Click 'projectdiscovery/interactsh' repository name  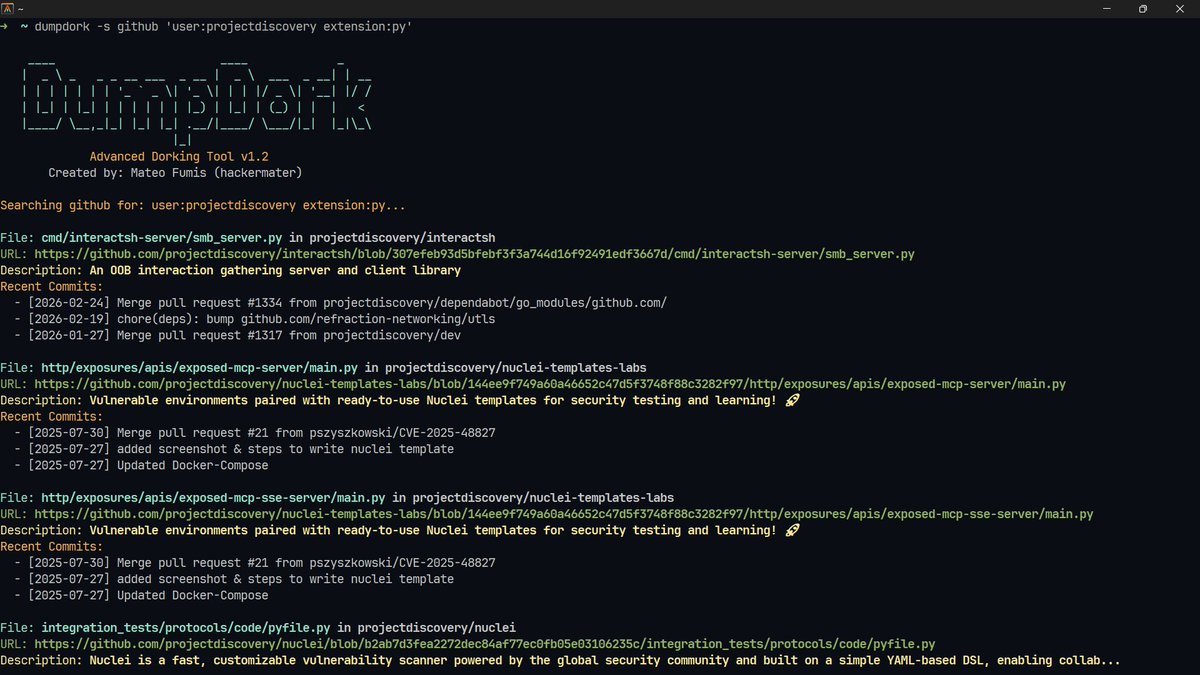[x=402, y=238]
